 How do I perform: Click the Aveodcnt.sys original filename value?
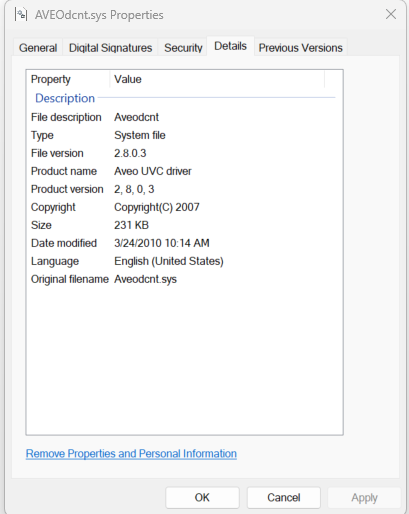[145, 279]
